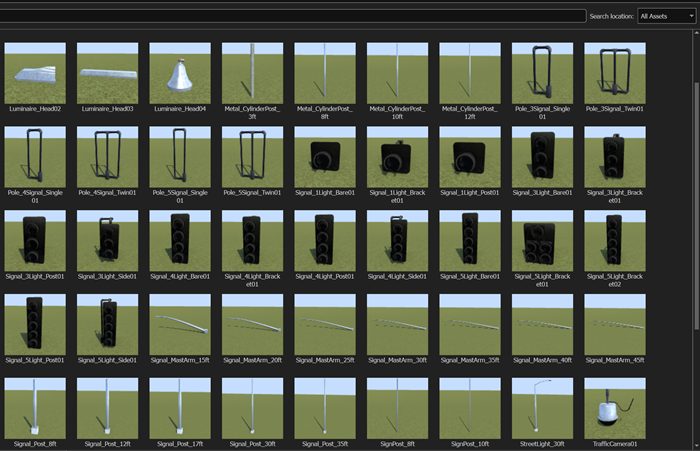Click the Signal_MastArm_45ft thumbnail
Viewport: 700px width, 451px height.
pos(615,325)
